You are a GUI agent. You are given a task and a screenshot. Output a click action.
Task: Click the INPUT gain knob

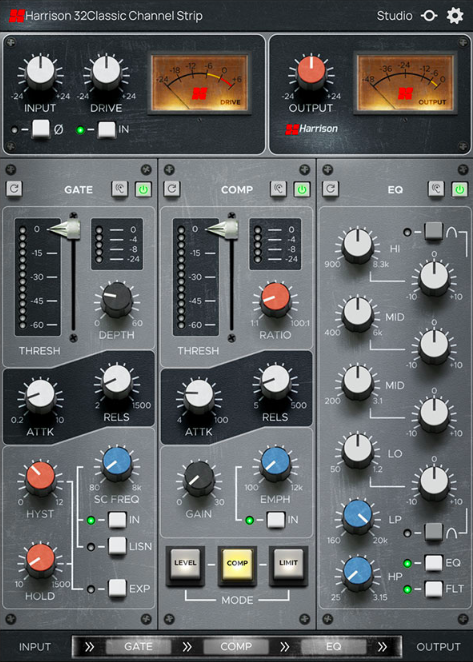coord(41,72)
